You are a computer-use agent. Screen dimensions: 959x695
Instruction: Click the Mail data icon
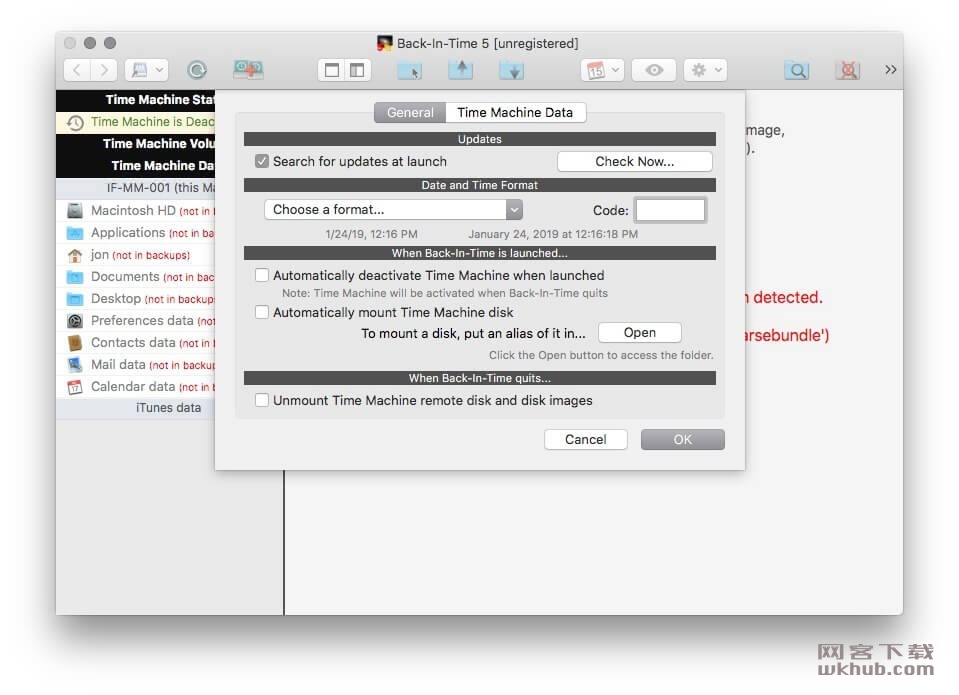75,365
